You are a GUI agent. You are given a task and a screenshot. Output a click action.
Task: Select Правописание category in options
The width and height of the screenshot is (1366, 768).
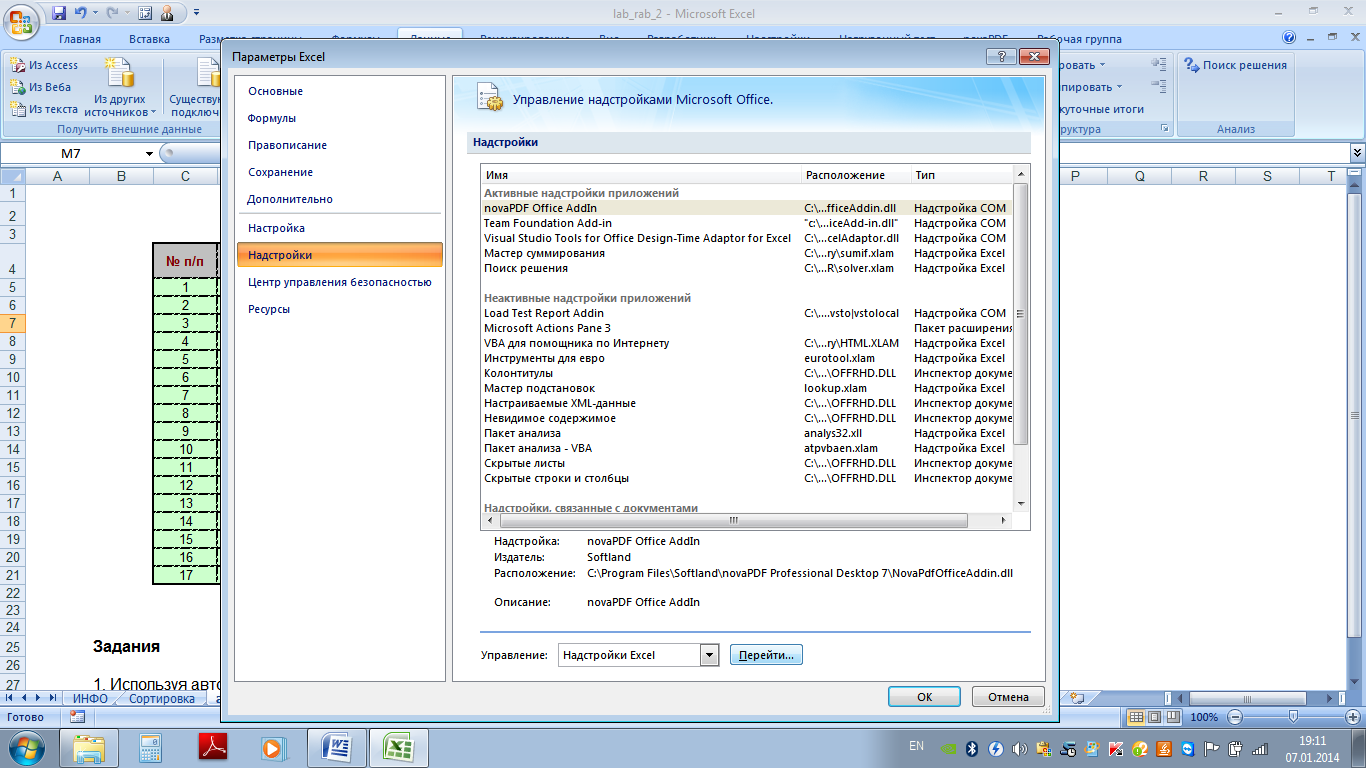339,145
